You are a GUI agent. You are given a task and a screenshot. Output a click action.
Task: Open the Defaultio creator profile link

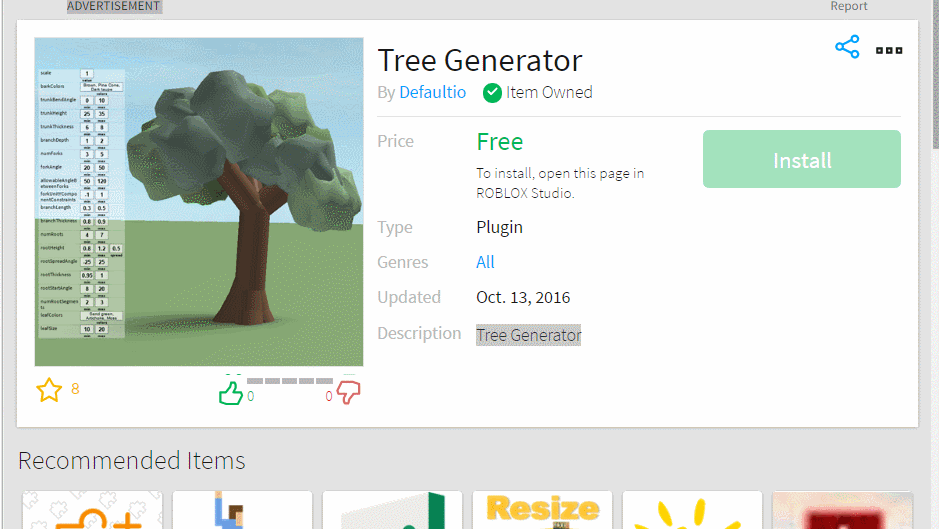click(x=432, y=92)
